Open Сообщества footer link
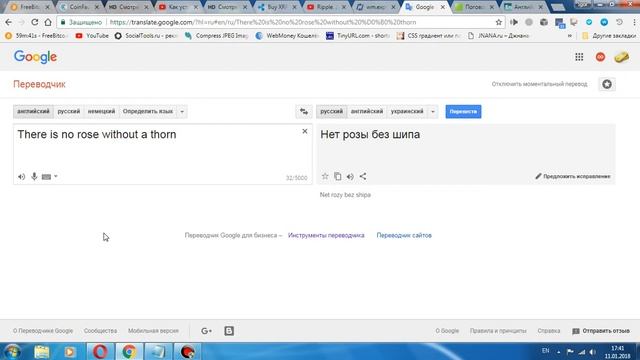640x360 pixels. (x=100, y=331)
